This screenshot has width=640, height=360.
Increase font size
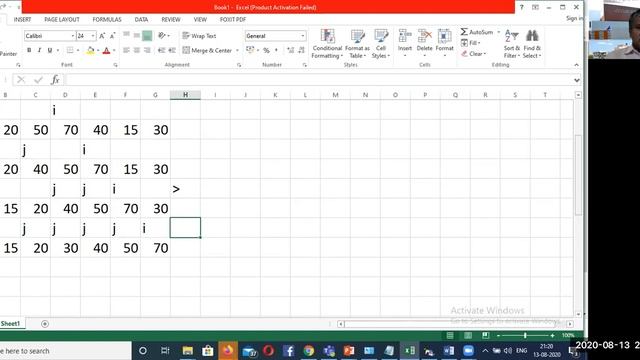[102, 36]
